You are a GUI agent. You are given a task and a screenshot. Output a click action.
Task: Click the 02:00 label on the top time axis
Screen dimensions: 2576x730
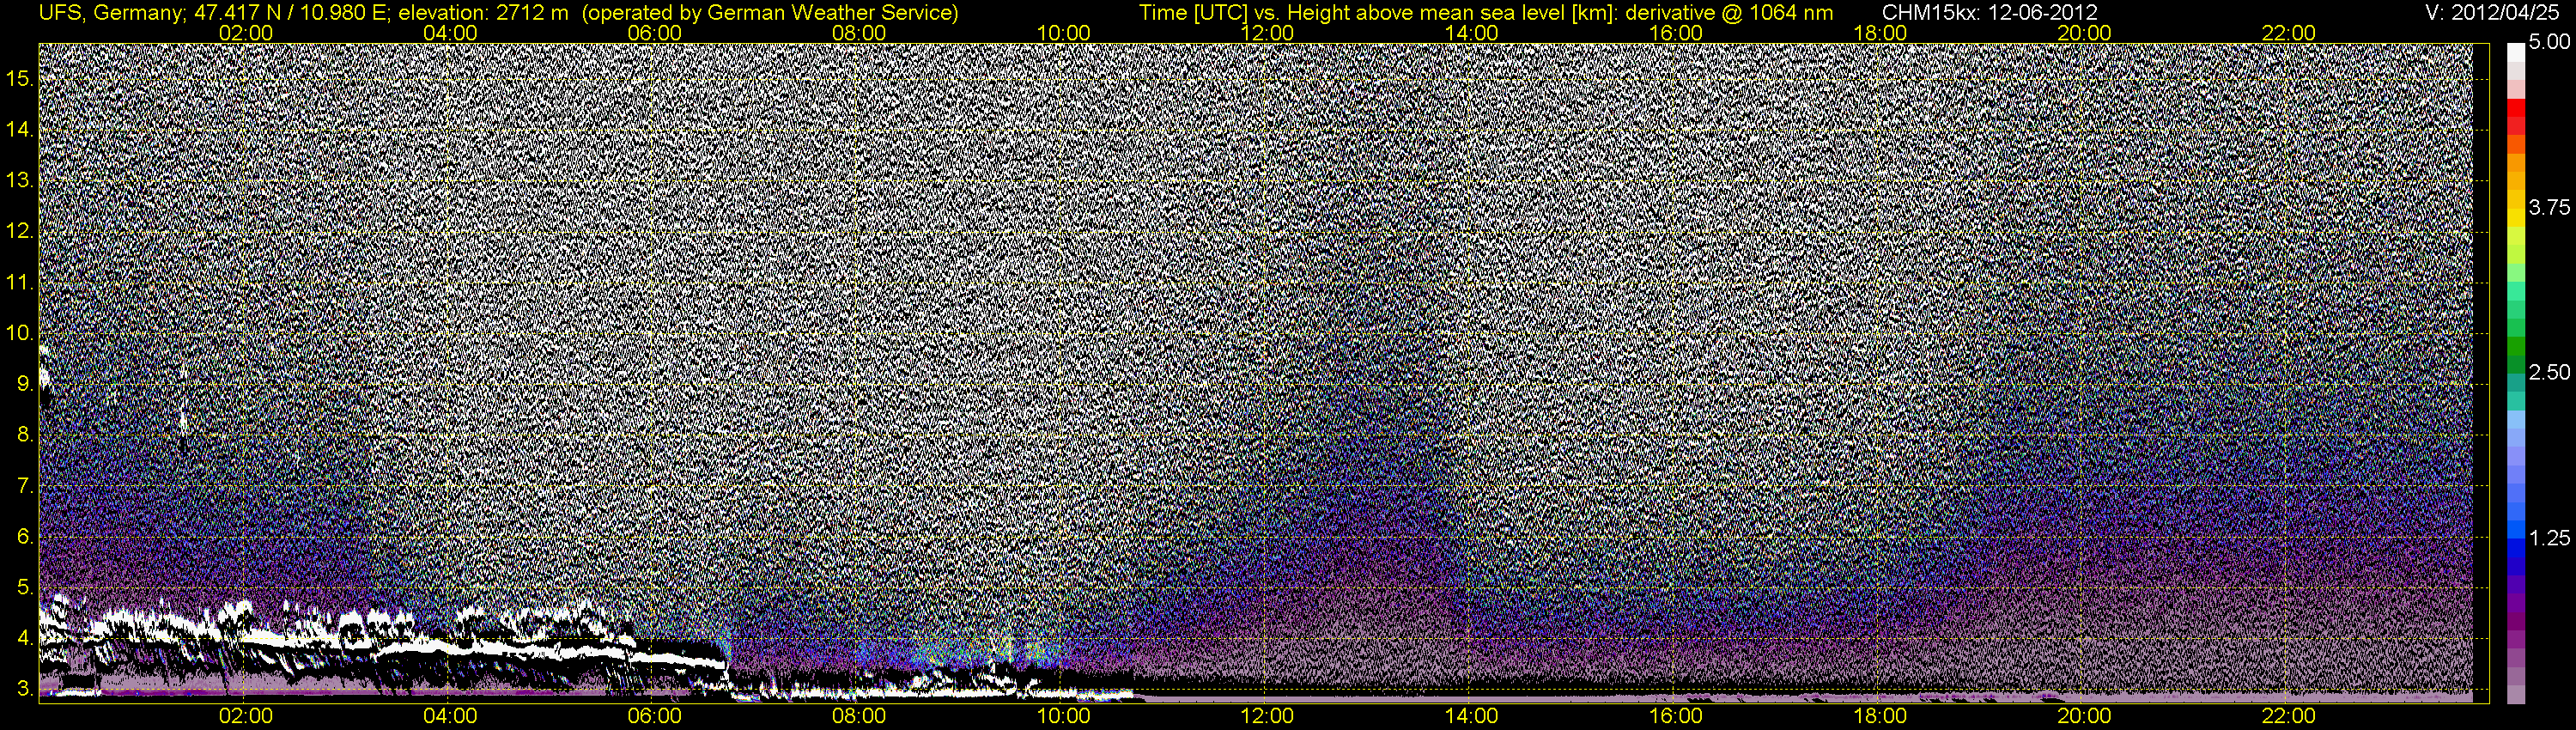(246, 33)
